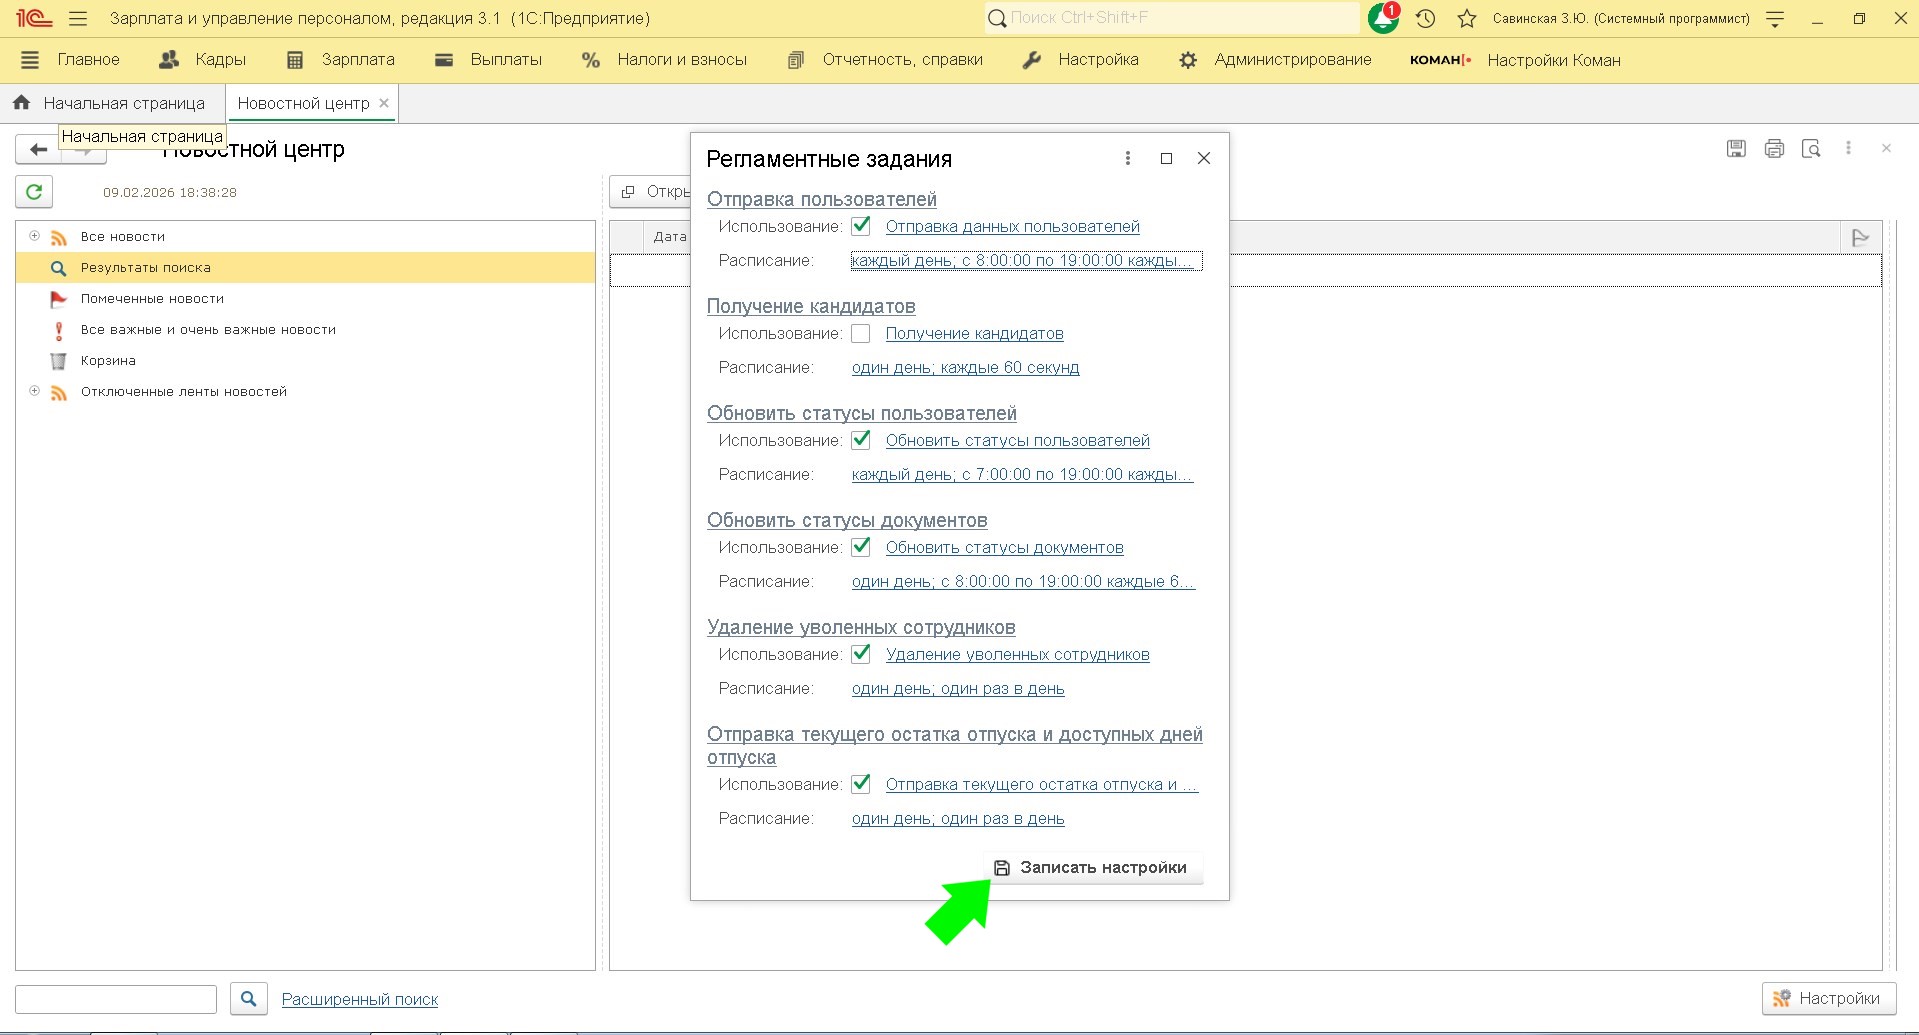
Task: Click the save diskette icon top right
Action: click(x=1736, y=149)
